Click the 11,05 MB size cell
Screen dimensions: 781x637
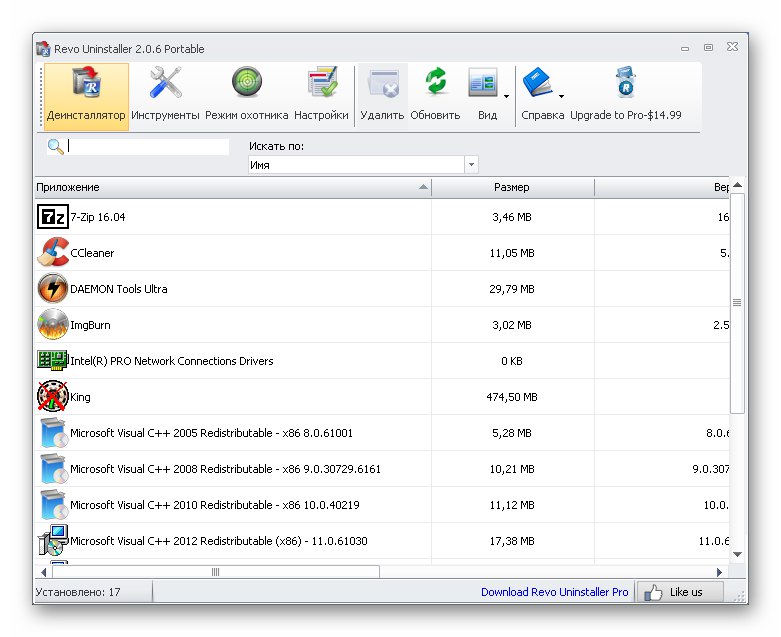(512, 253)
